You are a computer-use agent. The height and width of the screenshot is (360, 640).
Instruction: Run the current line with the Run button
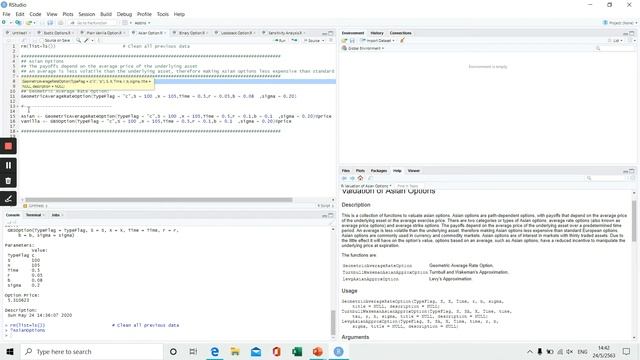pos(280,40)
